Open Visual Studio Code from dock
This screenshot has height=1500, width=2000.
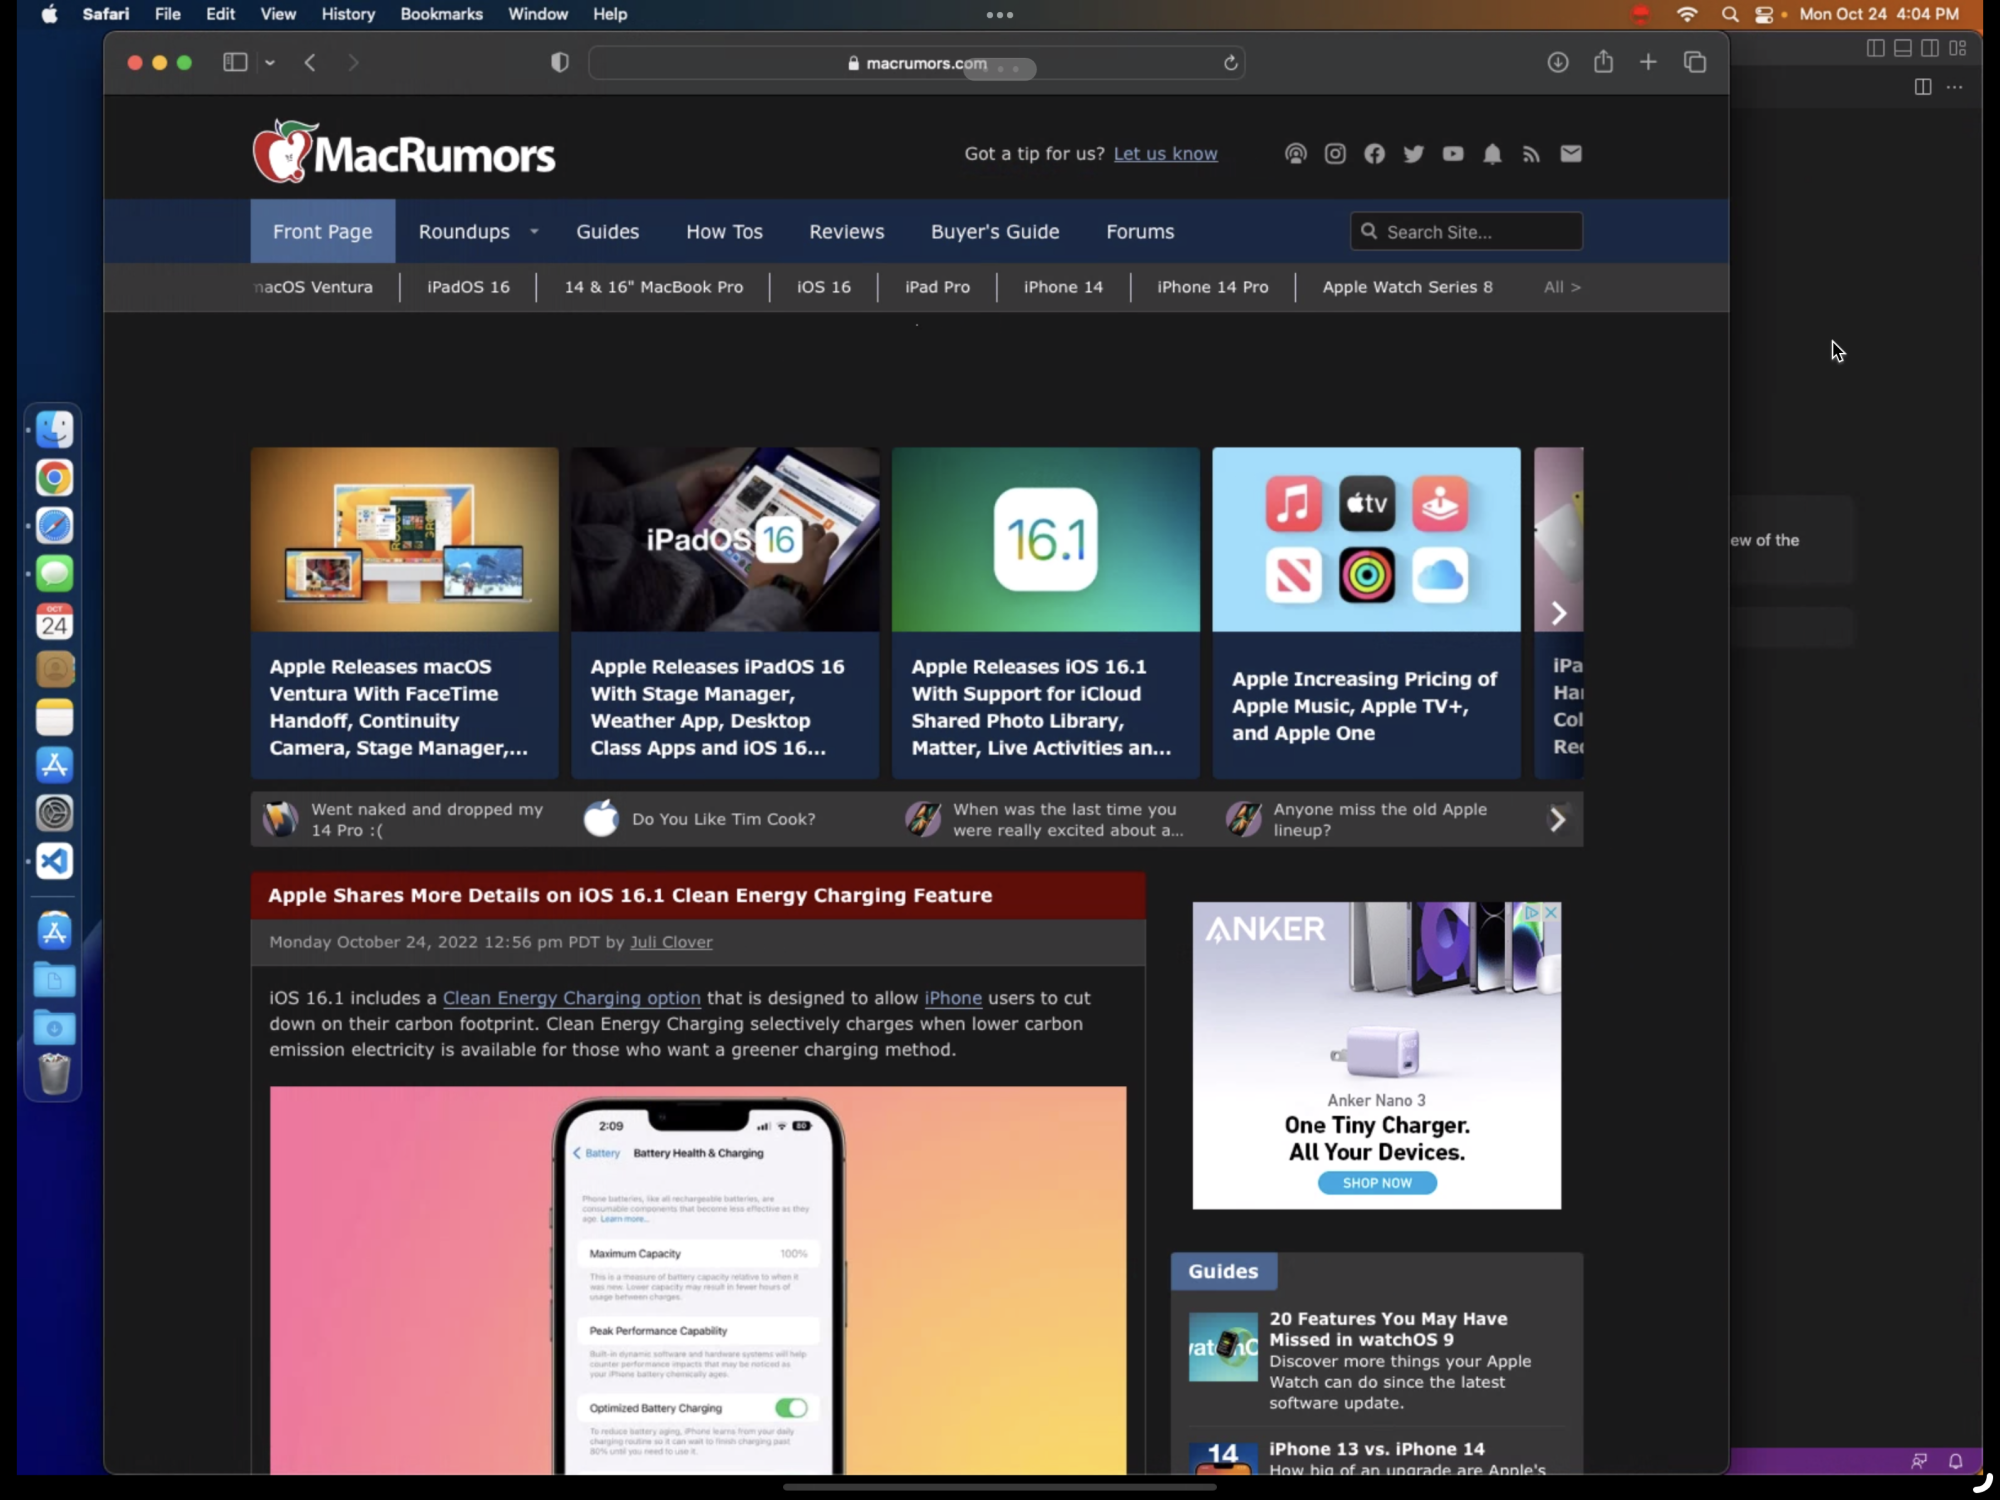point(55,861)
